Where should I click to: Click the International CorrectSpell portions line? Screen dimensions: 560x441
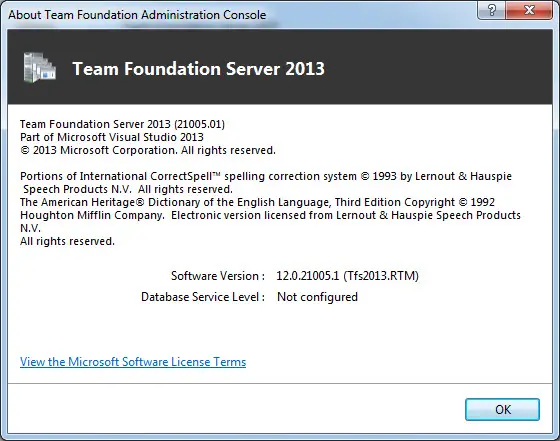tap(266, 176)
